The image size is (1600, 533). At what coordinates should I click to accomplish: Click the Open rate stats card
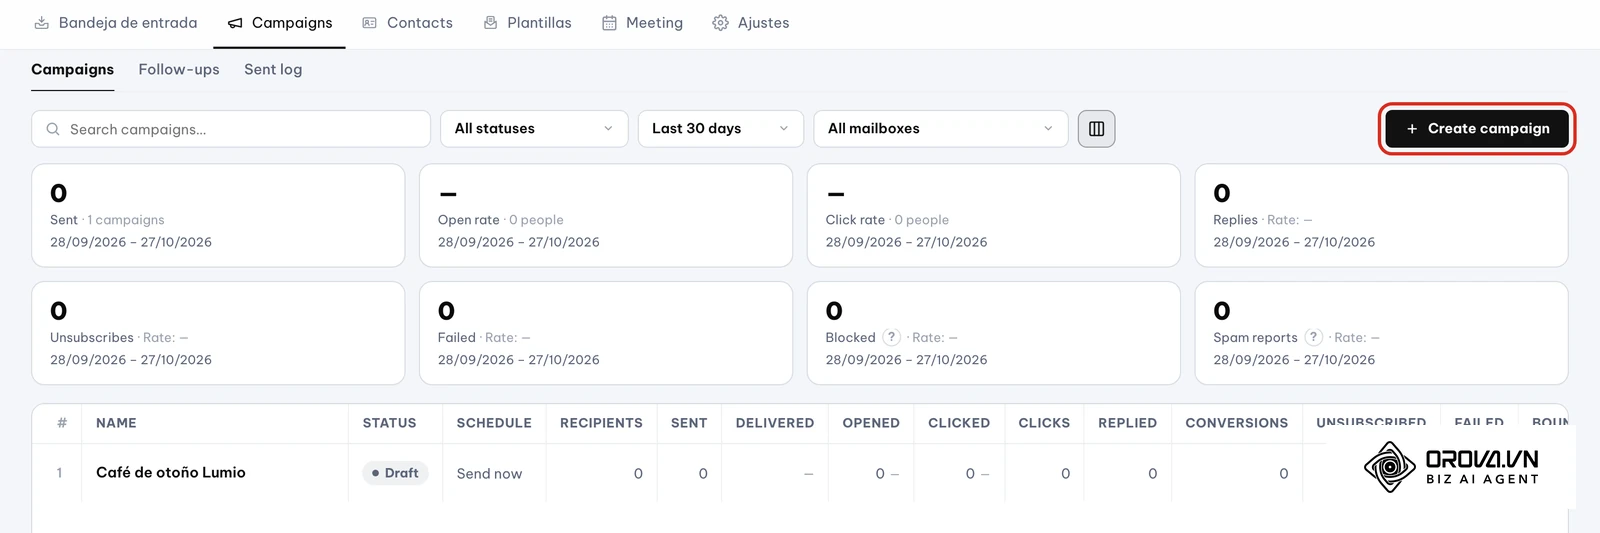606,215
